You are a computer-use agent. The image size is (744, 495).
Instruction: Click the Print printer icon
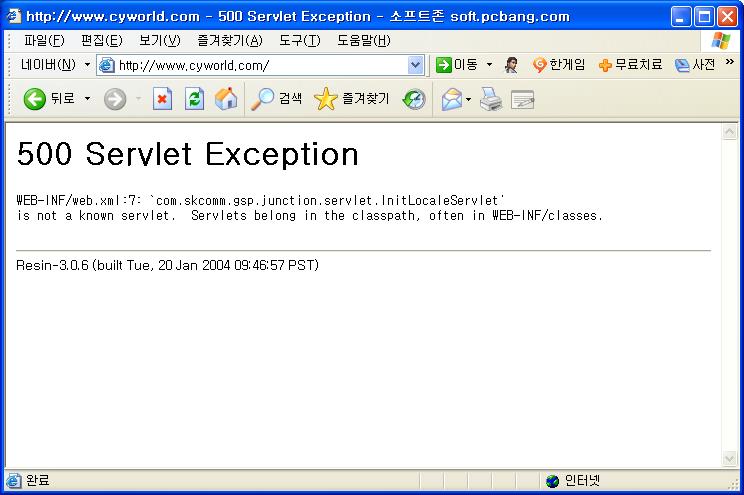click(x=490, y=98)
